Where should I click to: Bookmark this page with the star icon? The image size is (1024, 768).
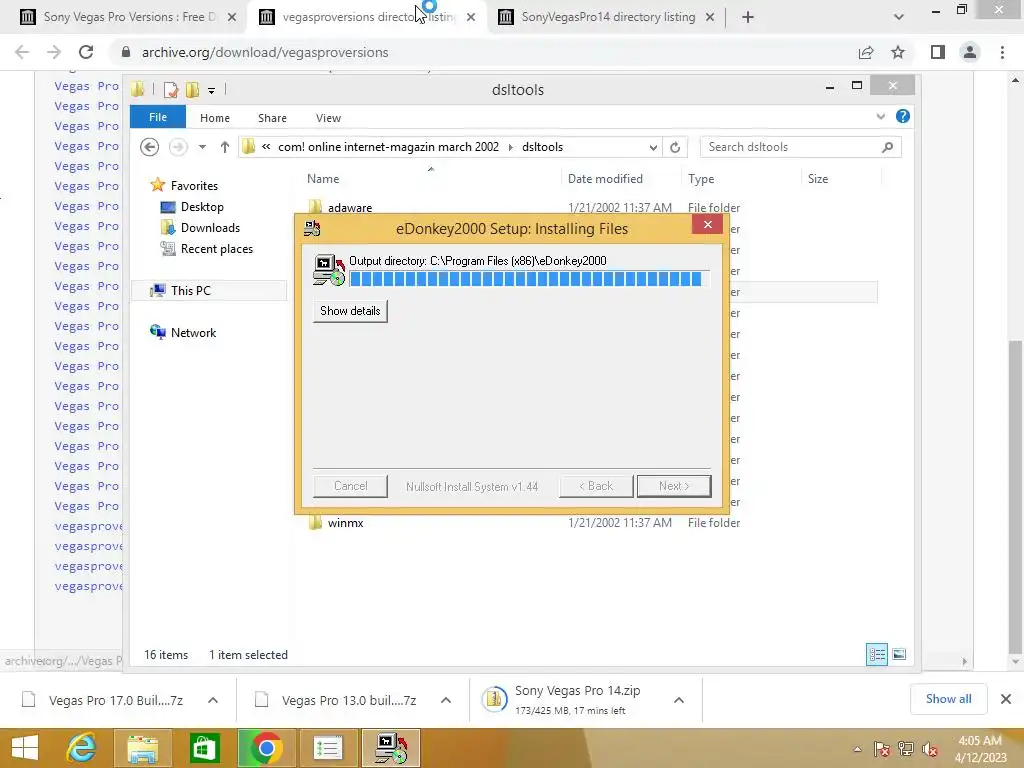click(898, 52)
